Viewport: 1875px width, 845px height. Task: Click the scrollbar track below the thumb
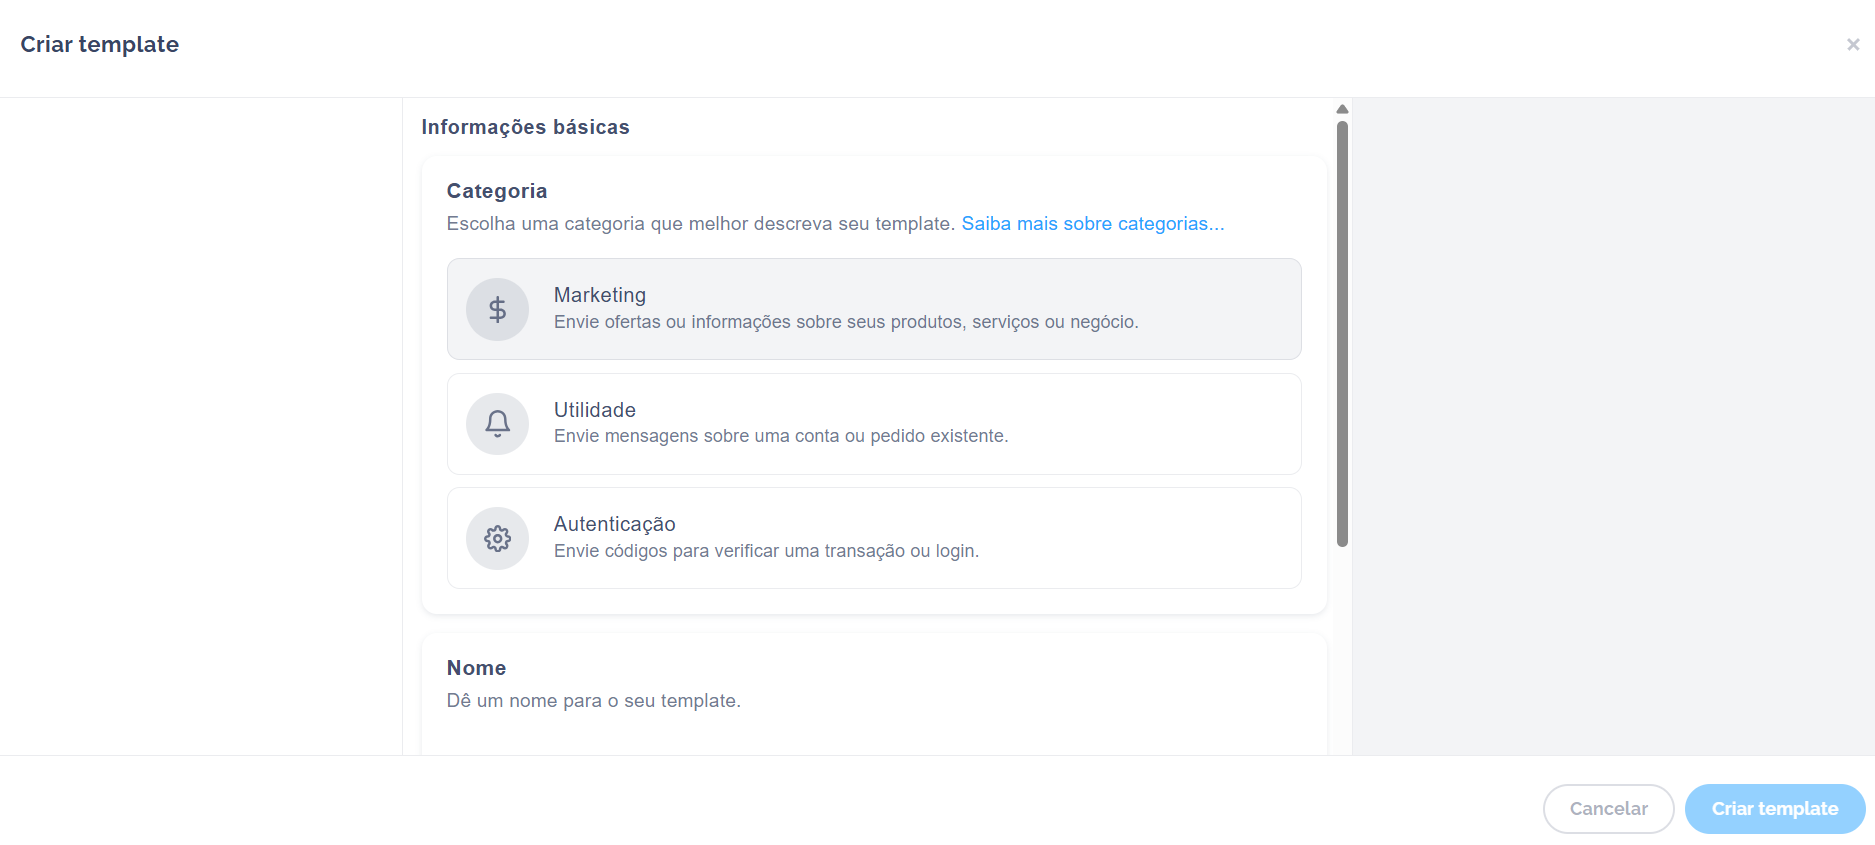1342,650
